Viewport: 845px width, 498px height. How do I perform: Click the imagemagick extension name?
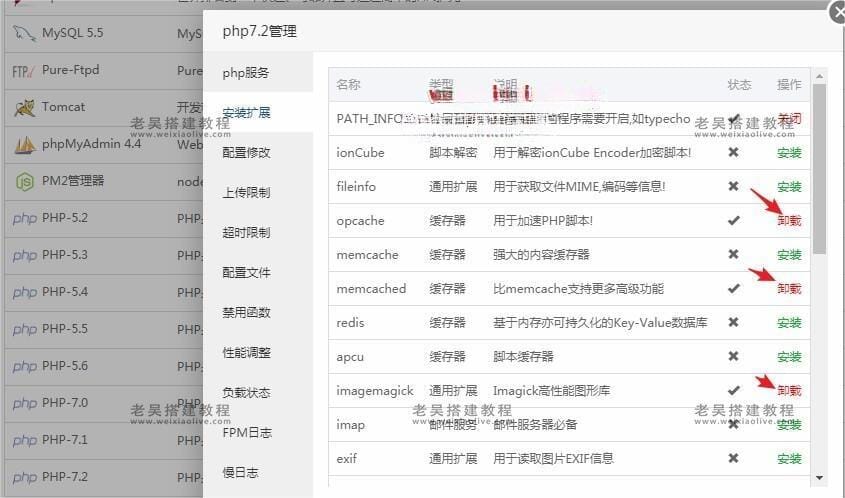pyautogui.click(x=375, y=391)
